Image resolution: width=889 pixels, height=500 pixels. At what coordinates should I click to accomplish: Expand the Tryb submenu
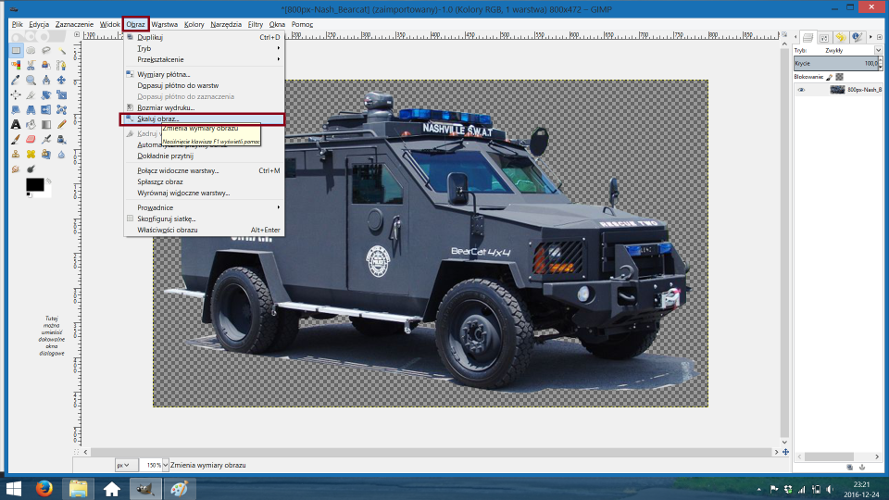pyautogui.click(x=204, y=48)
